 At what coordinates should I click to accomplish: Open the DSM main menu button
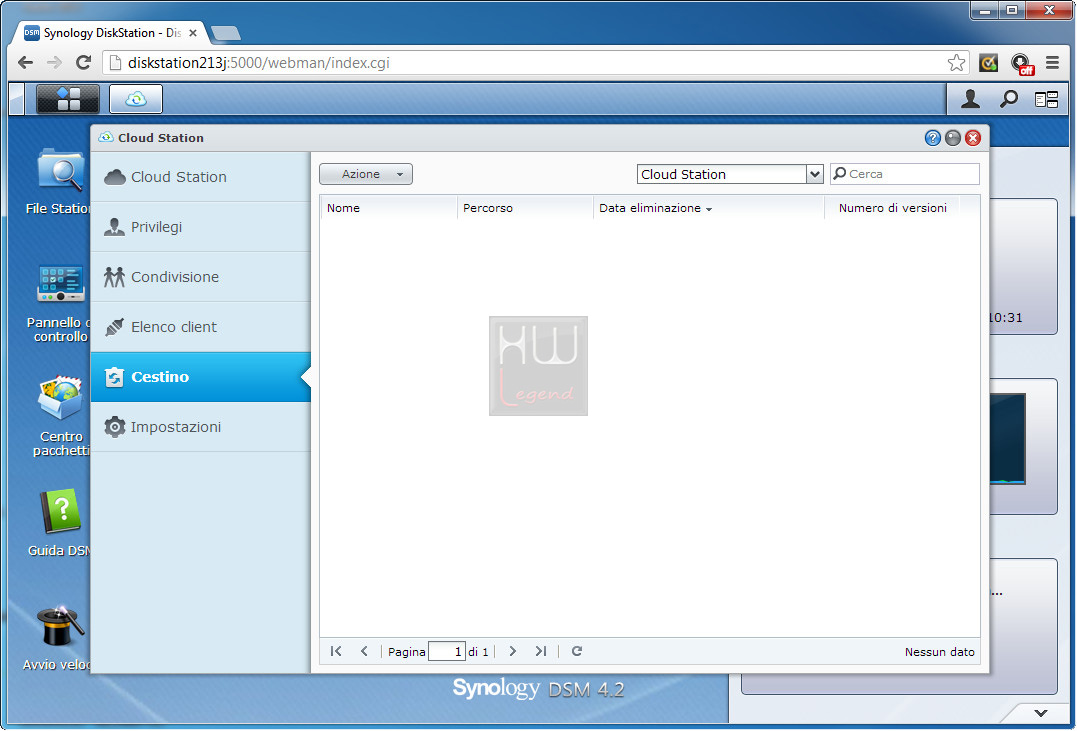coord(68,99)
